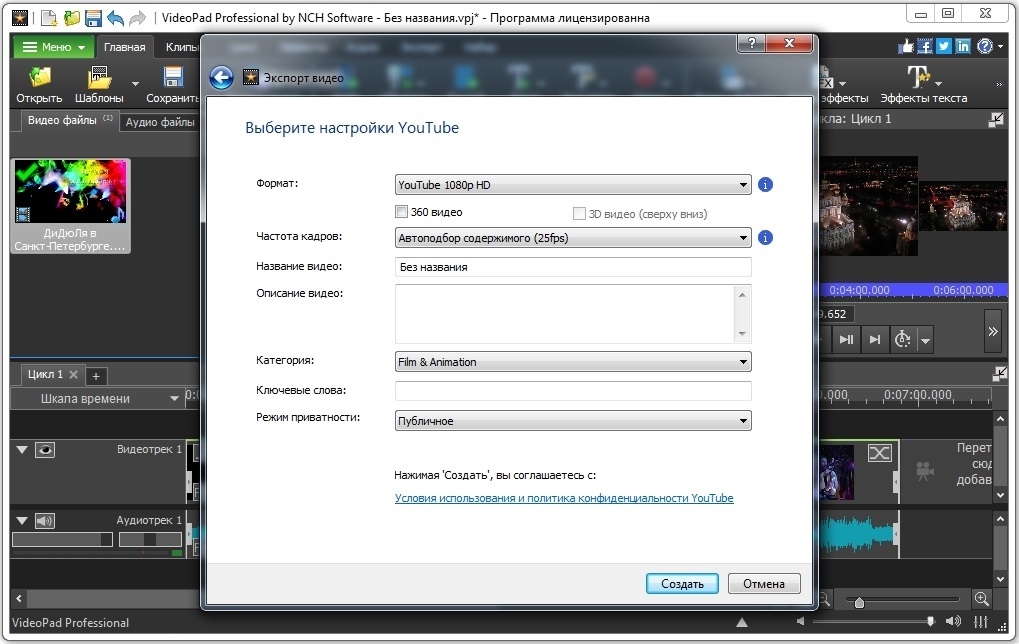The width and height of the screenshot is (1019, 644).
Task: Click the Twitter share icon
Action: (x=944, y=46)
